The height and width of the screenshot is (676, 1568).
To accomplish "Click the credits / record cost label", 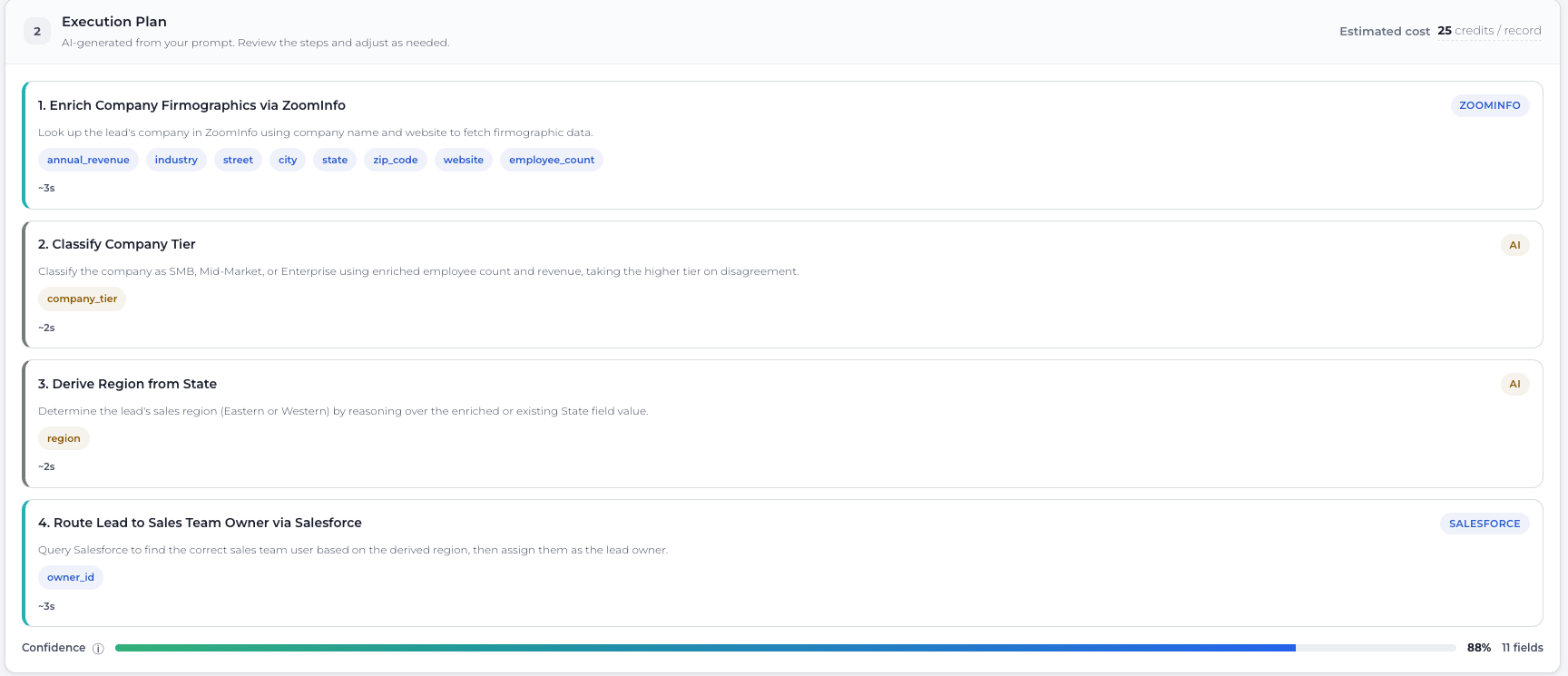I will 1498,31.
